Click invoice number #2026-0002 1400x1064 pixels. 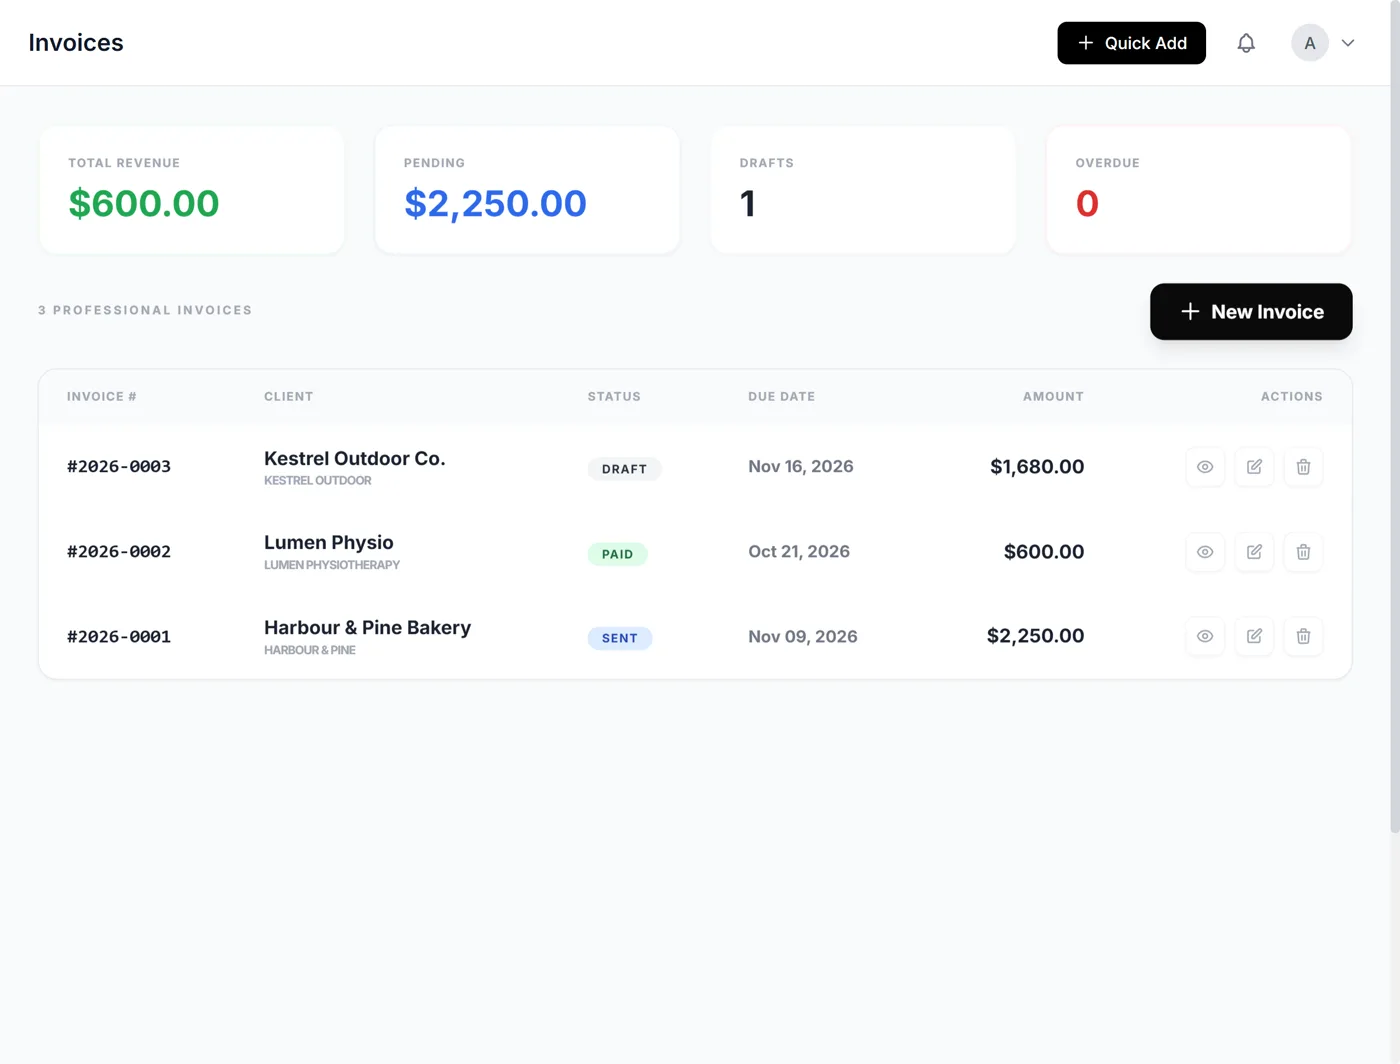coord(119,552)
